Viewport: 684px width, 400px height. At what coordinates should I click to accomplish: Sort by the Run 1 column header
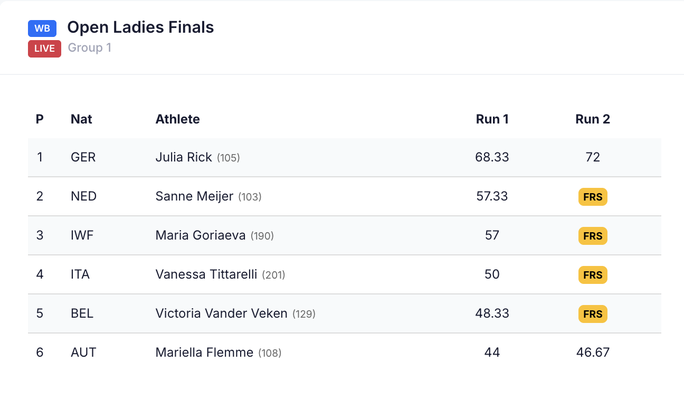coord(492,119)
